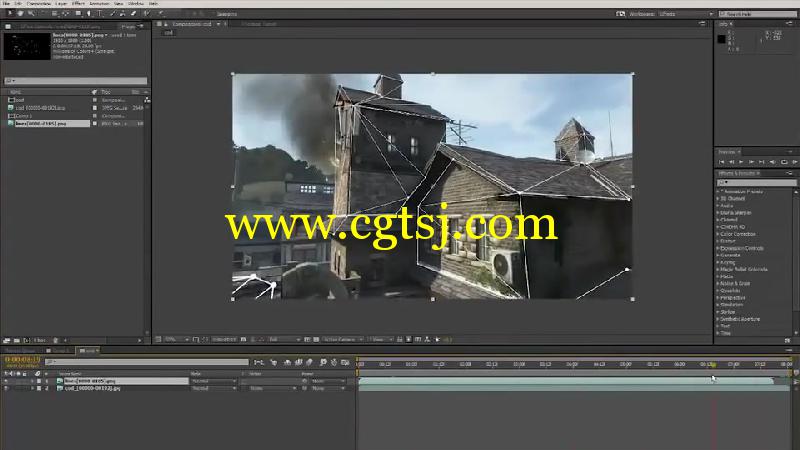Toggle viewer mask and shape path visibility
800x450 pixels.
(205, 339)
